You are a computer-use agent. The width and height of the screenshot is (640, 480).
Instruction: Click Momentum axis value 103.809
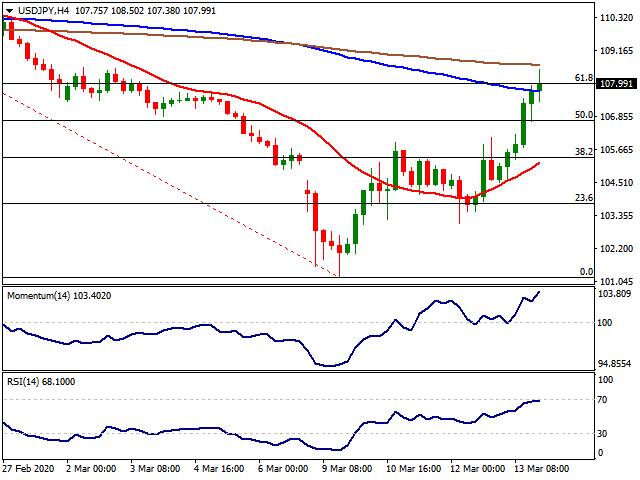tap(614, 293)
